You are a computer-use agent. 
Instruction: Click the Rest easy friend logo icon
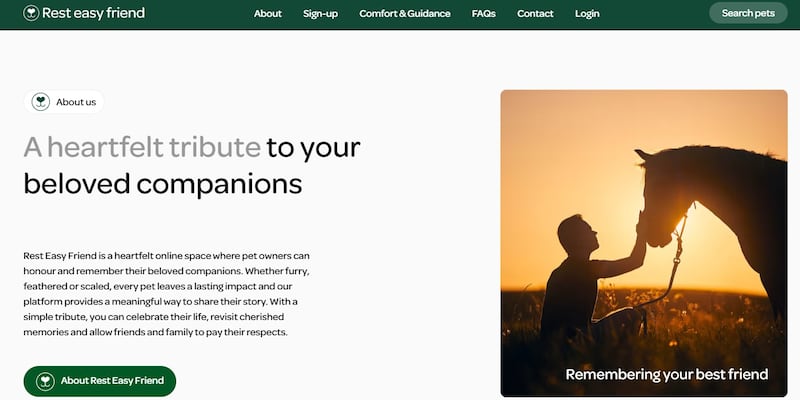32,14
